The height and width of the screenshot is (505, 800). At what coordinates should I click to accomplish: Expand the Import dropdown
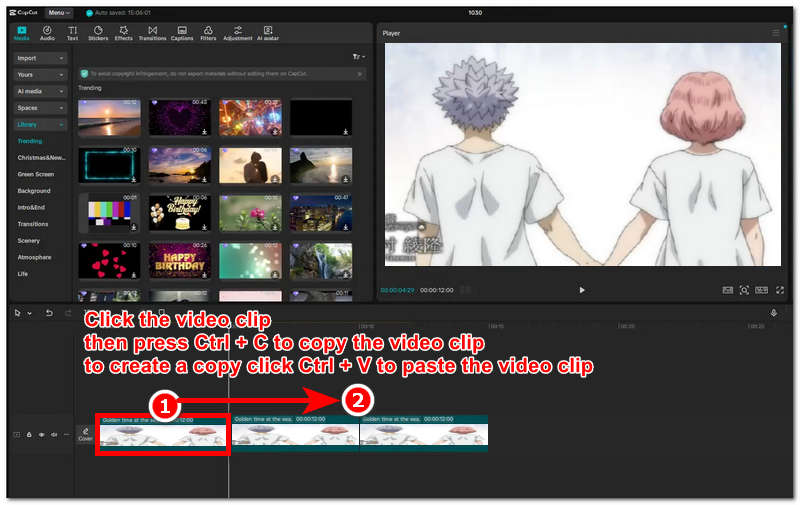coord(41,58)
